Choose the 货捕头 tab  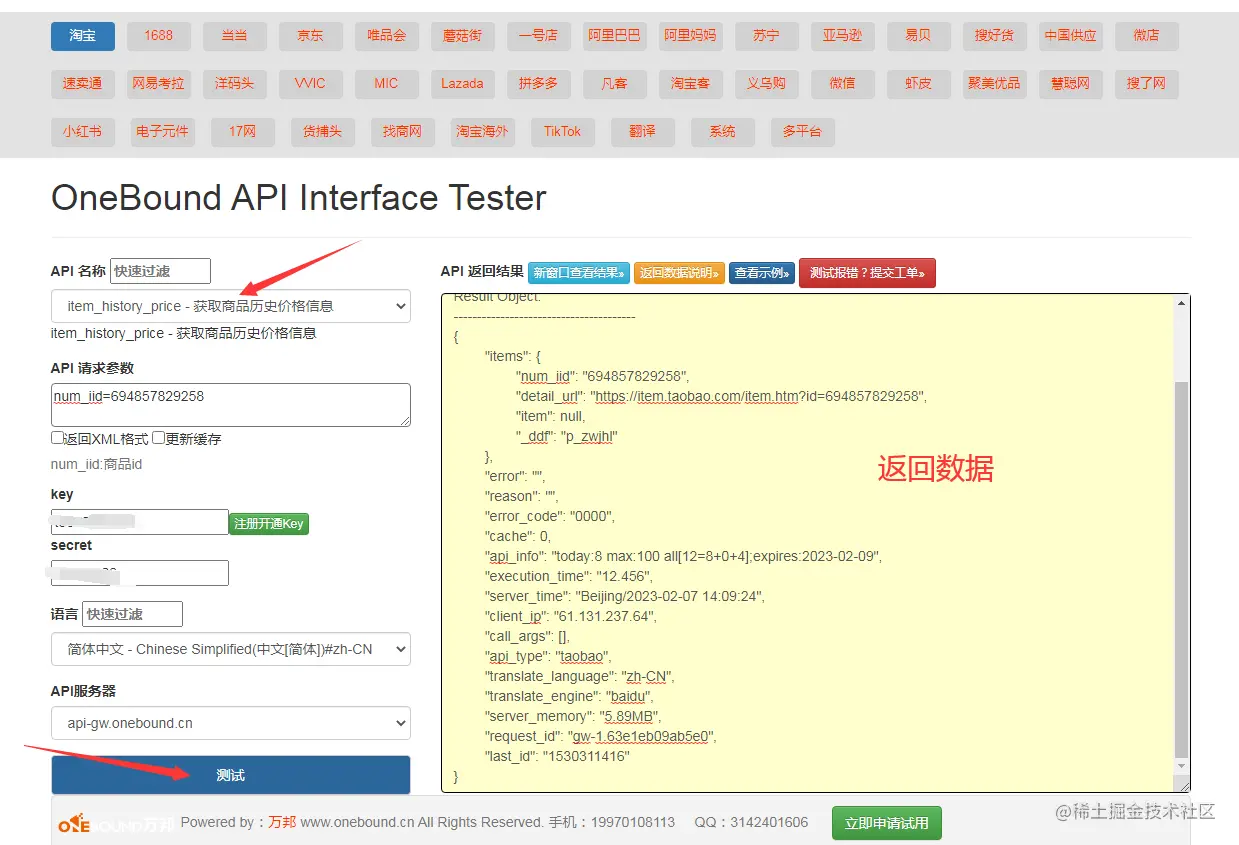[x=322, y=132]
